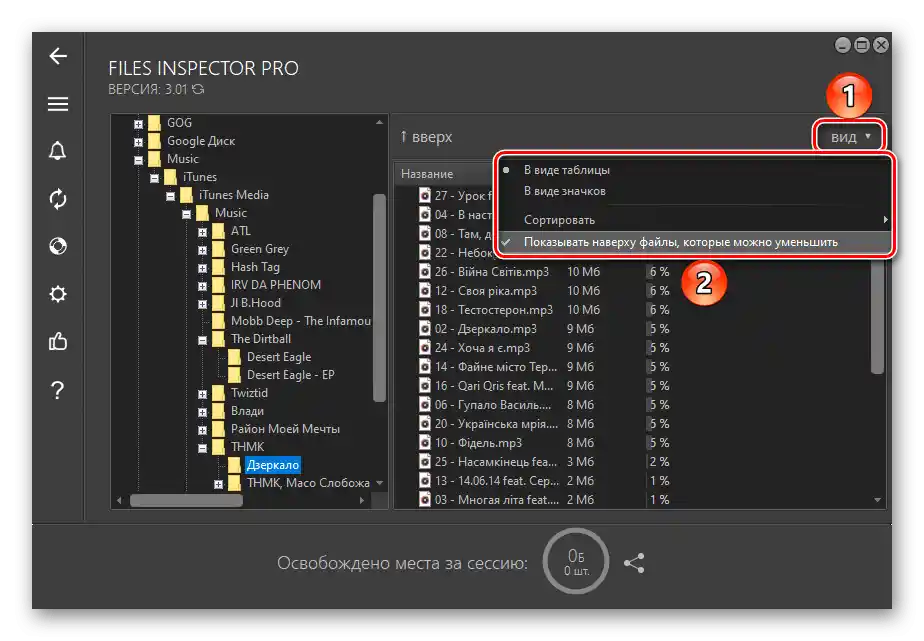Select Hash Tag folder

point(255,267)
